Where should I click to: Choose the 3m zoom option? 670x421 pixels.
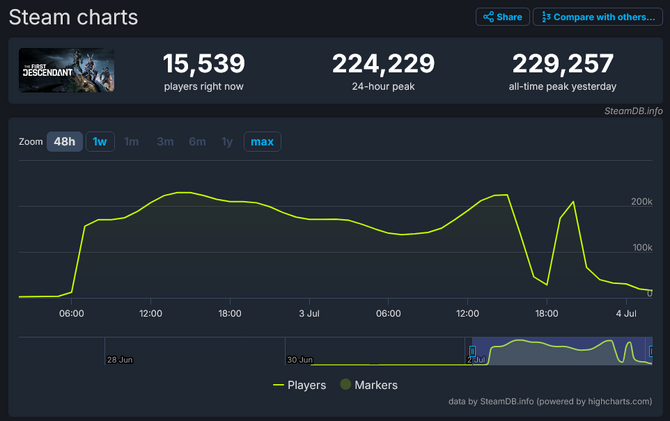click(x=165, y=142)
